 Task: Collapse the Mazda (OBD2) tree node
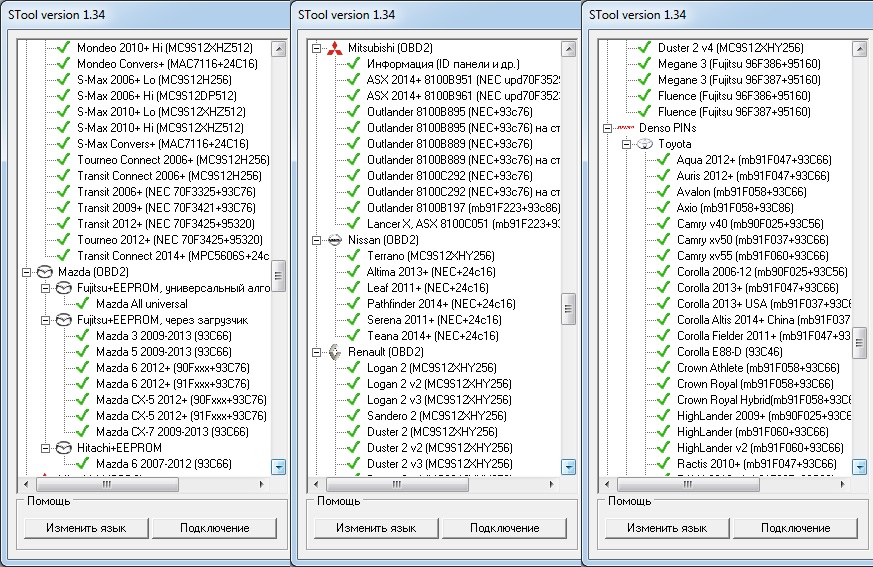pyautogui.click(x=26, y=272)
